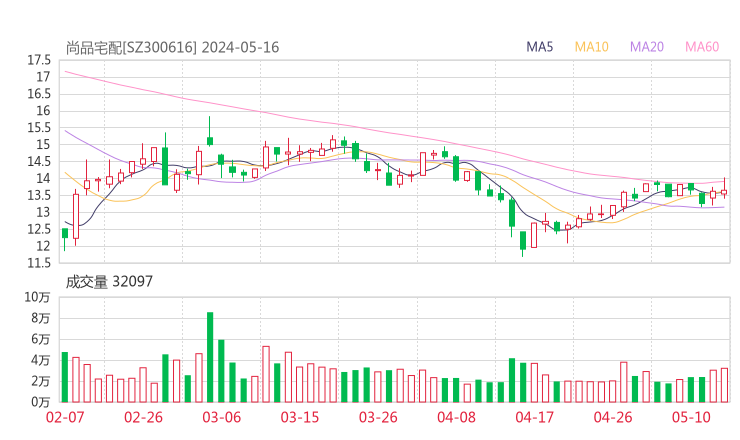Click the tallest green volume bar

click(210, 357)
